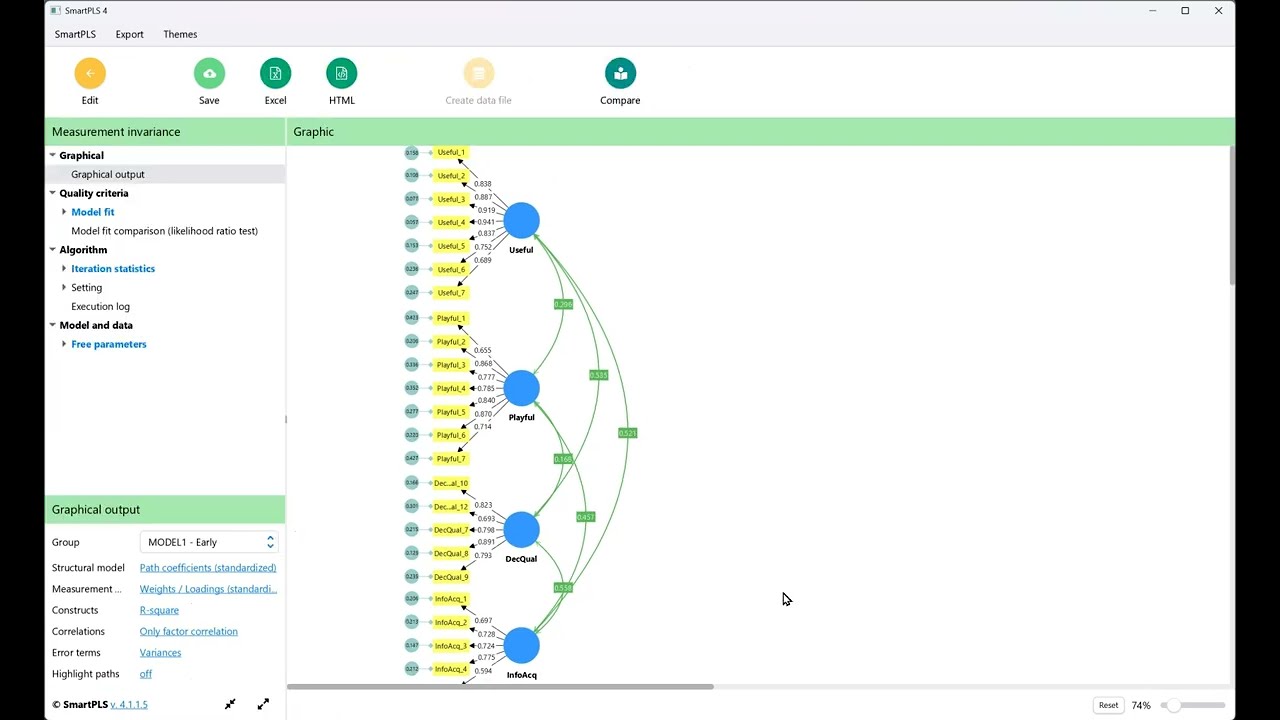Expand the Iteration statistics node arrow
This screenshot has height=720, width=1280.
(64, 269)
